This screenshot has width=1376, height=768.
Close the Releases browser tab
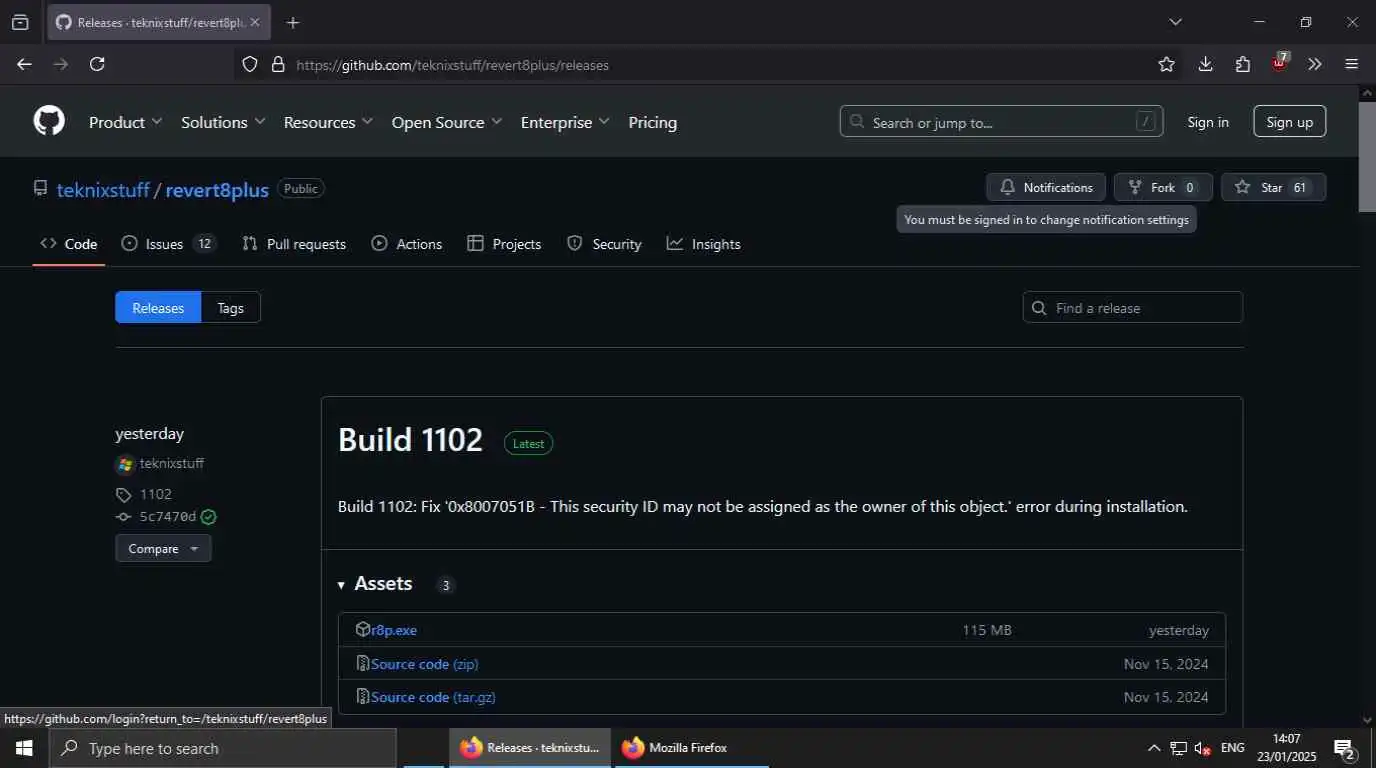click(255, 22)
